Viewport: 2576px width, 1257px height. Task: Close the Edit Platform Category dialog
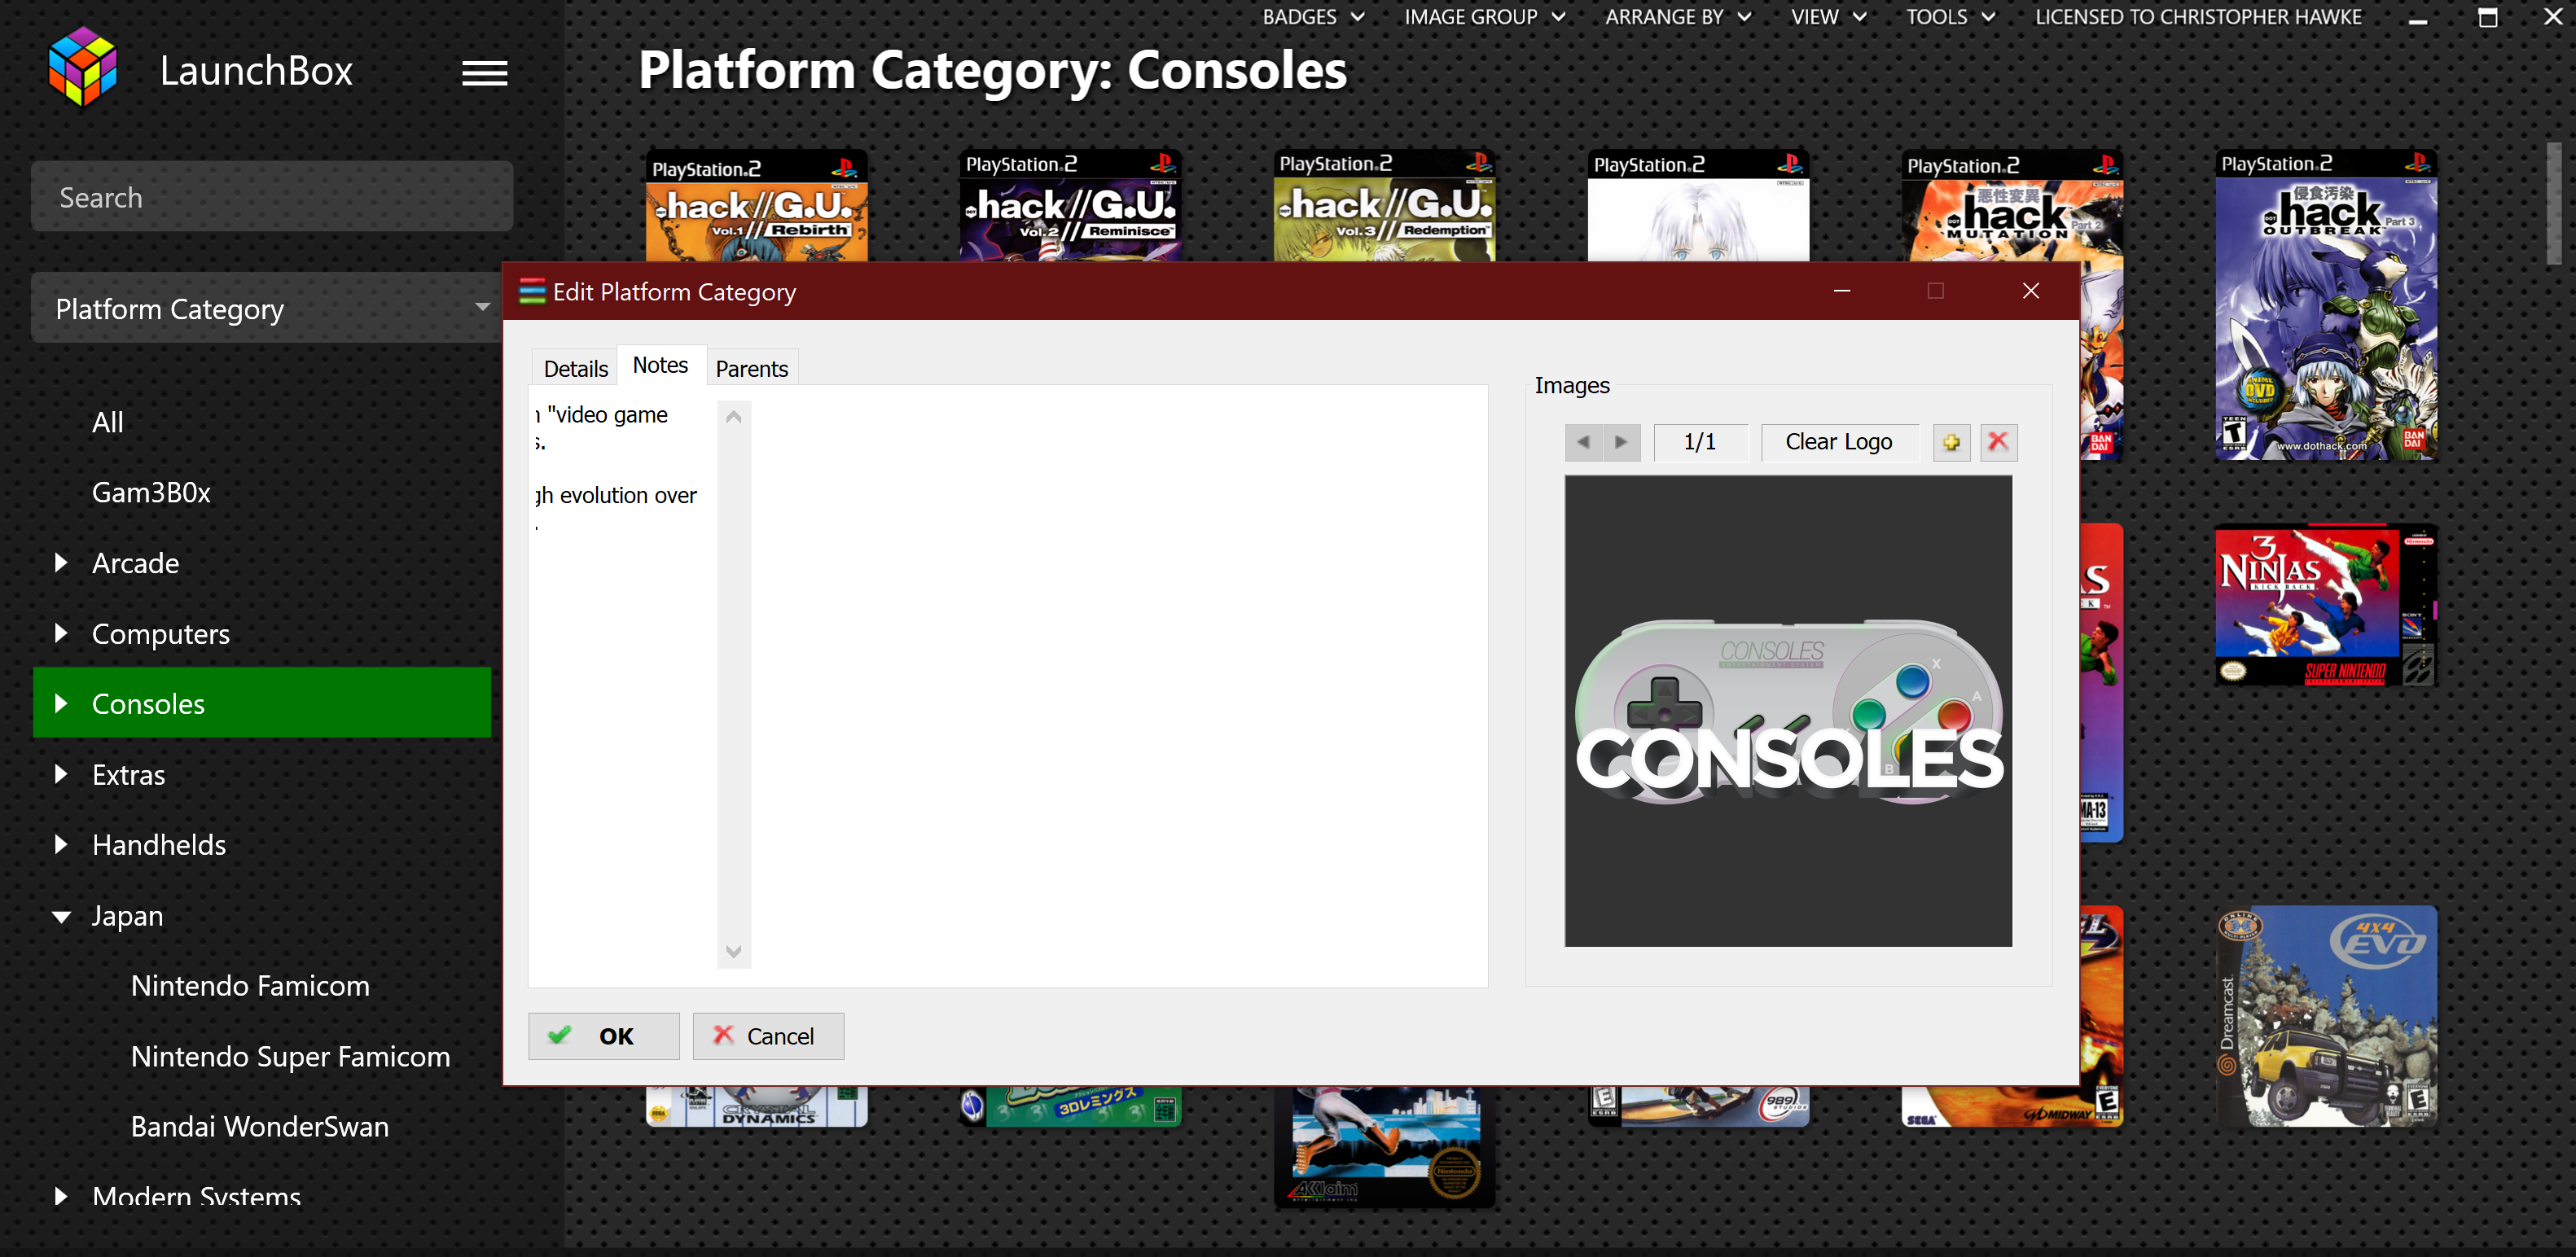point(2030,291)
